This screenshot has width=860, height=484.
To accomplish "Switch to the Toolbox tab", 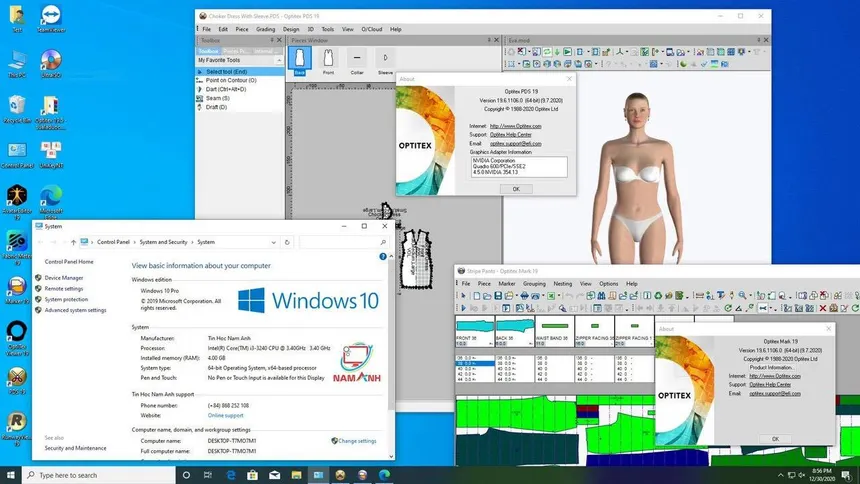I will coord(209,49).
